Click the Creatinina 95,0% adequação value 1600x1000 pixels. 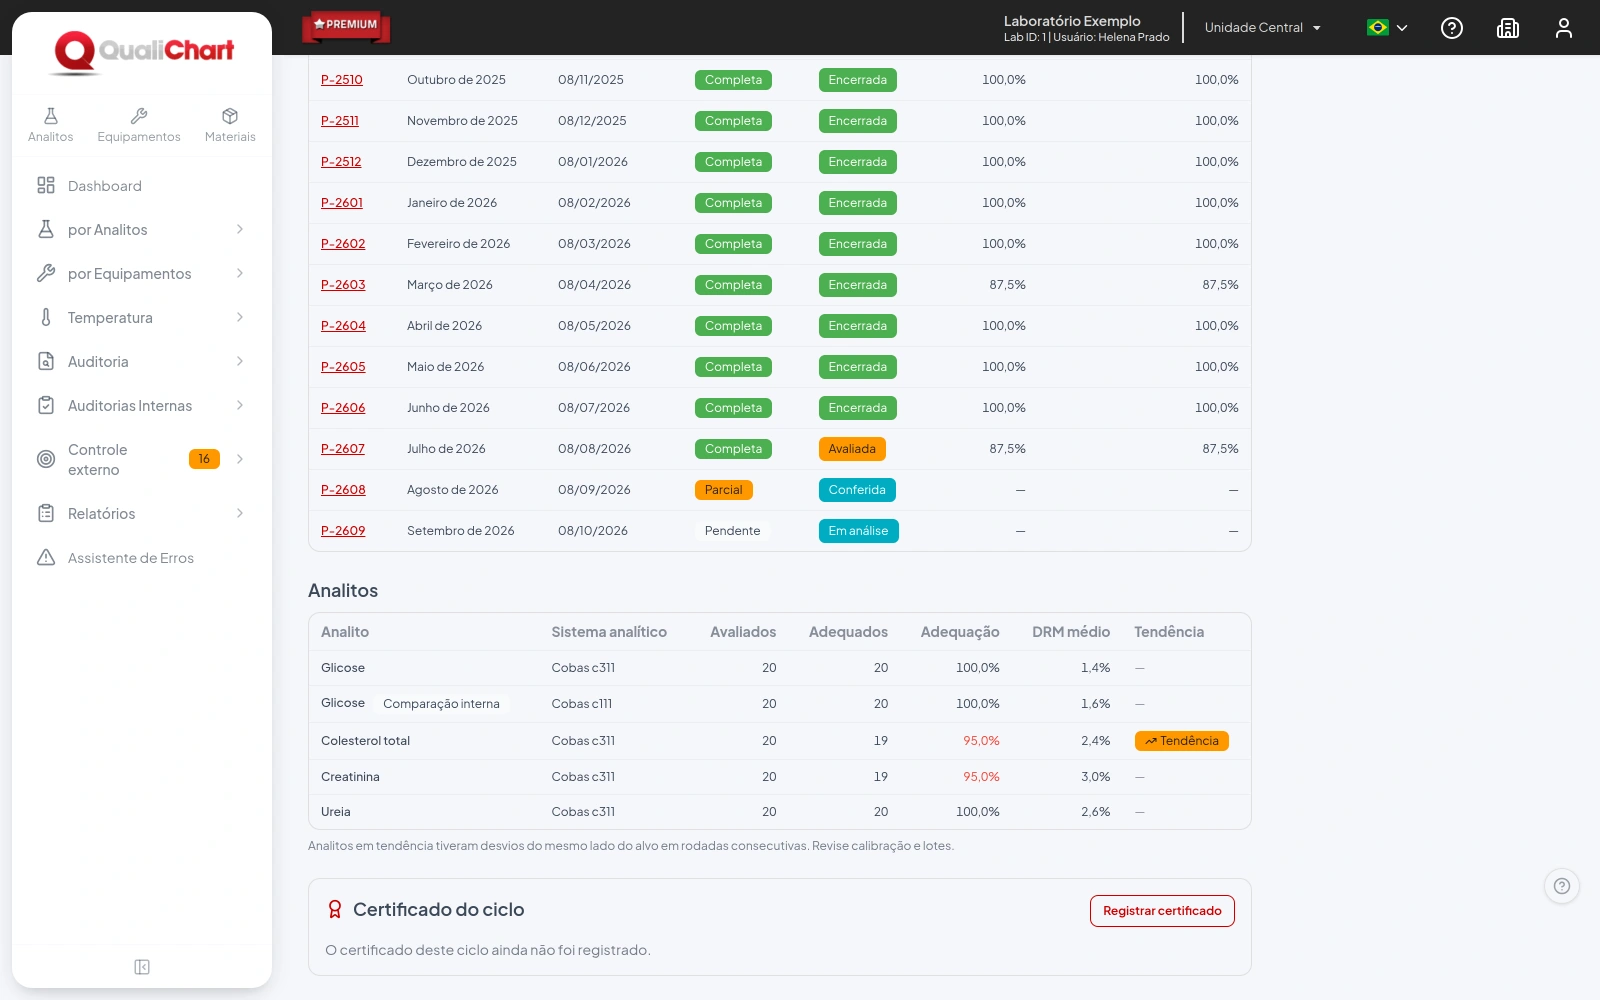981,777
